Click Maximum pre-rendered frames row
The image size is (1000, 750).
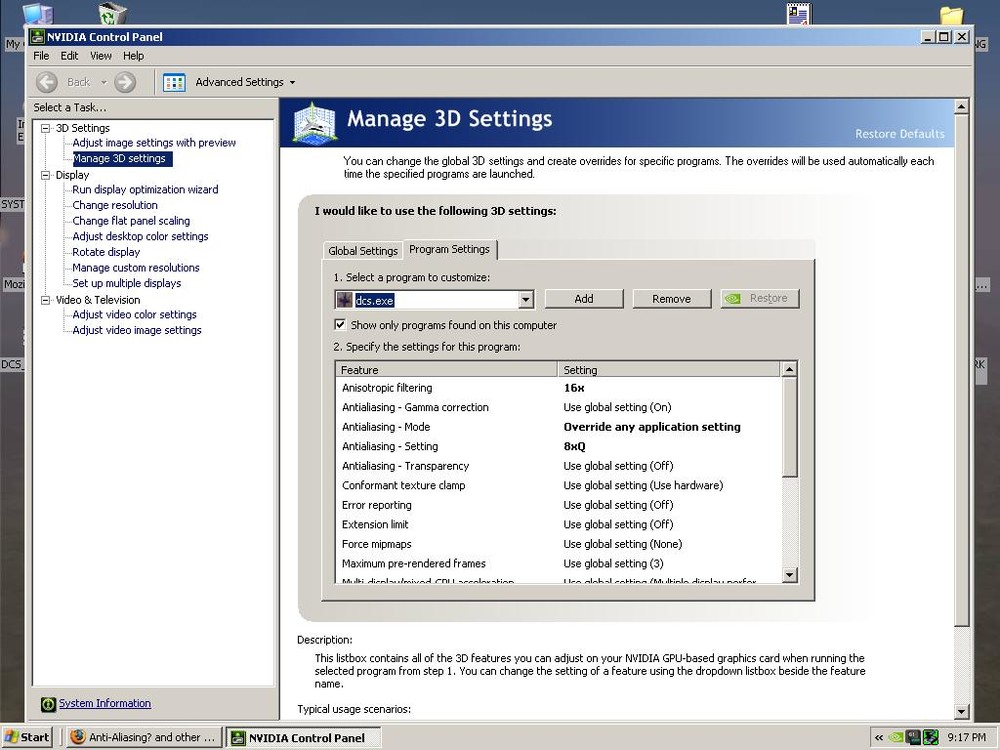pos(558,564)
